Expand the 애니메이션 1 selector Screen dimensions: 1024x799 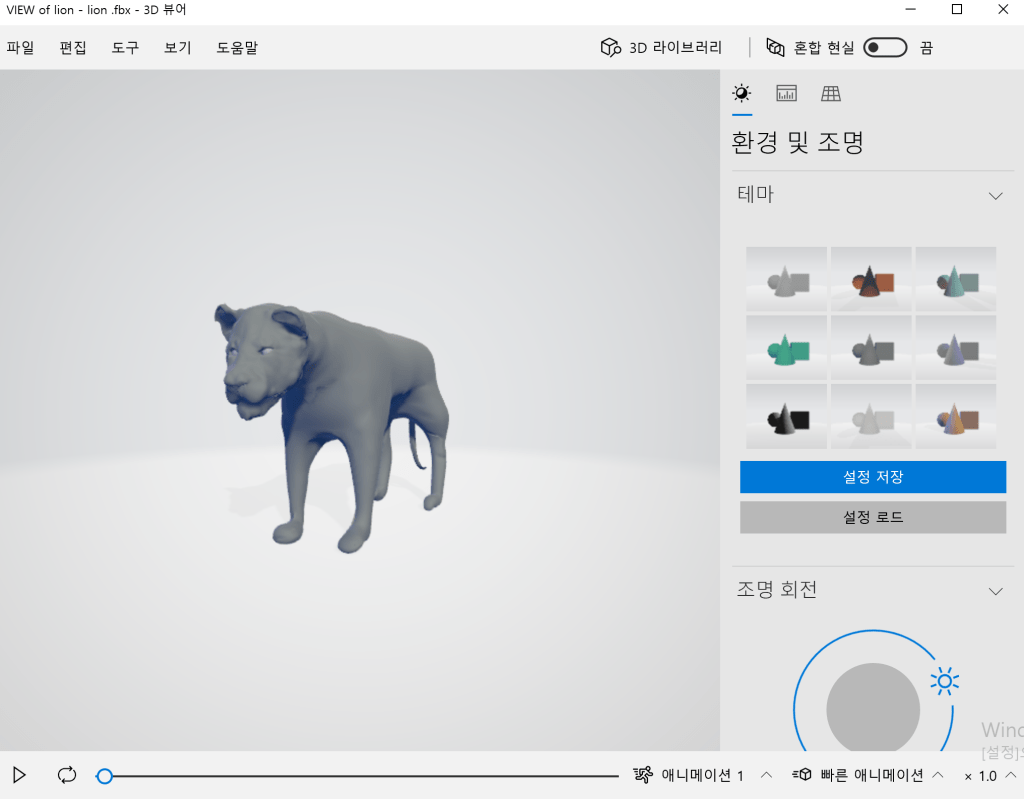click(x=766, y=775)
